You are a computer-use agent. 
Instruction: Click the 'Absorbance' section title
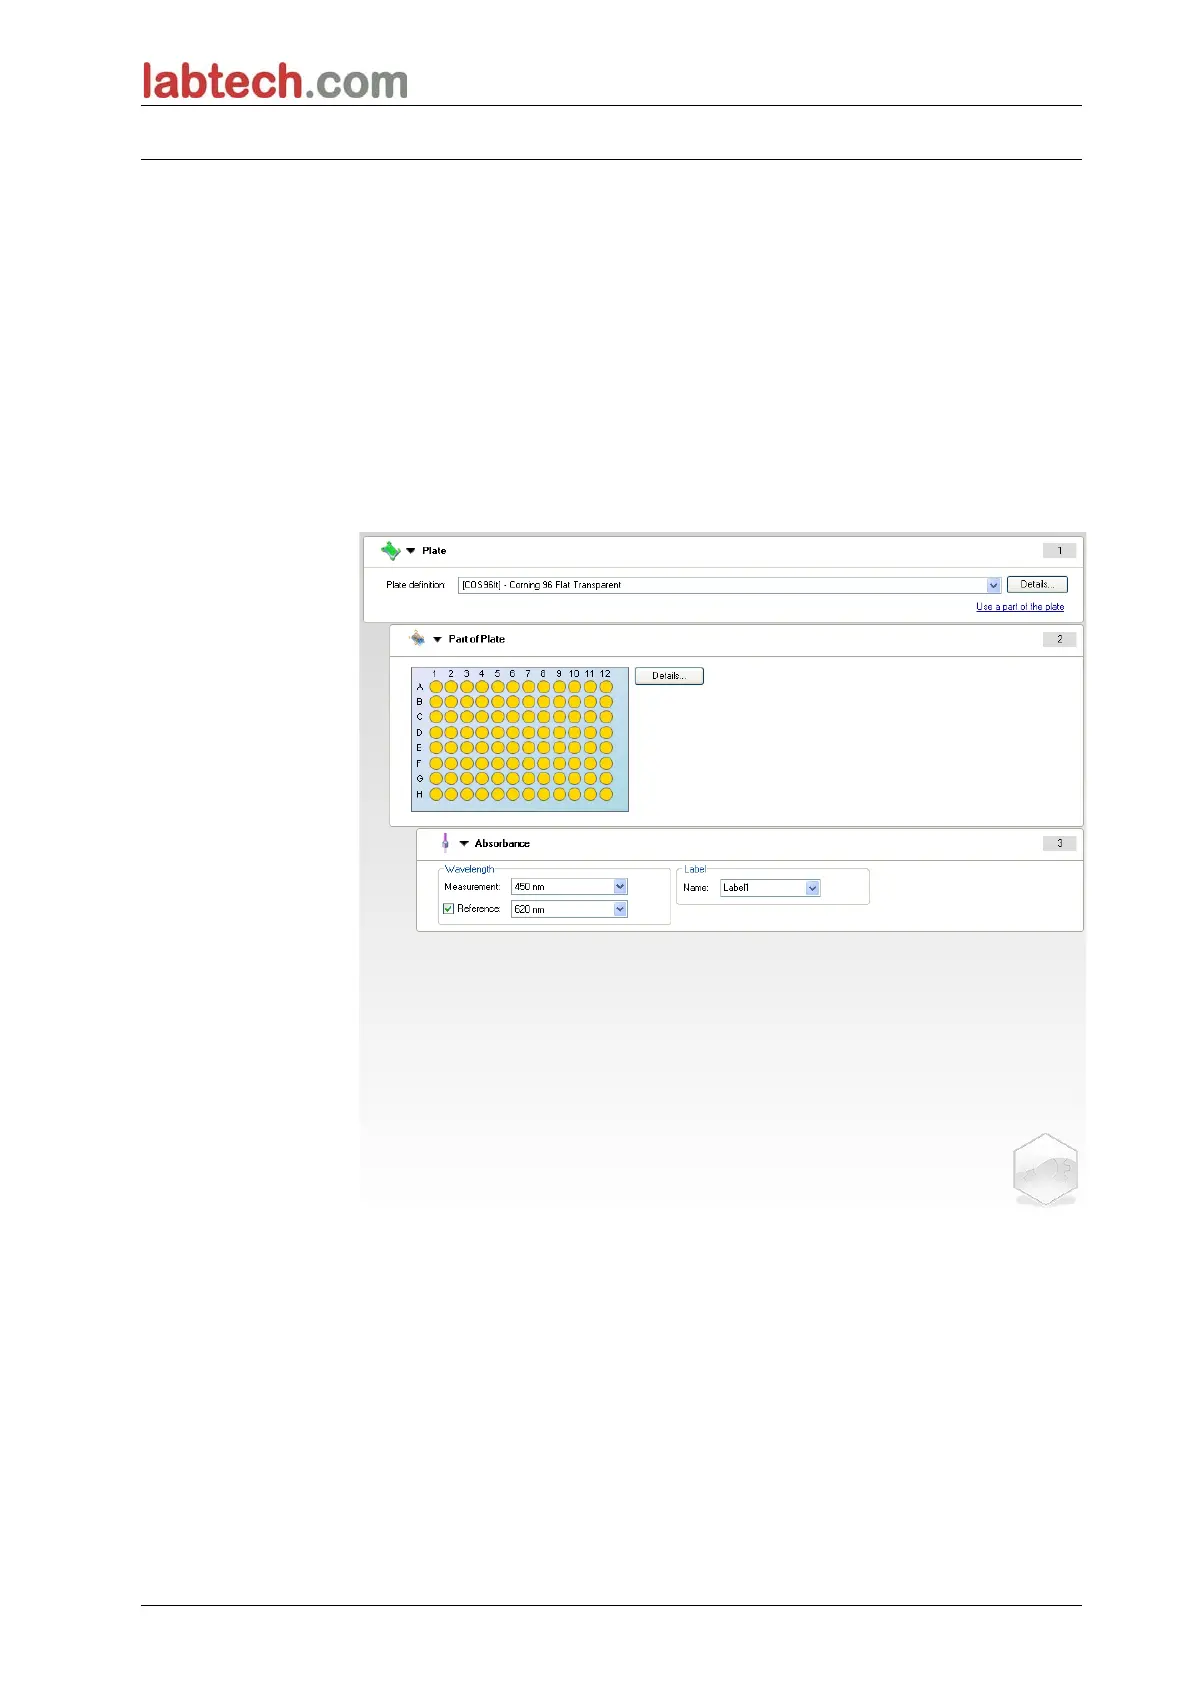502,844
